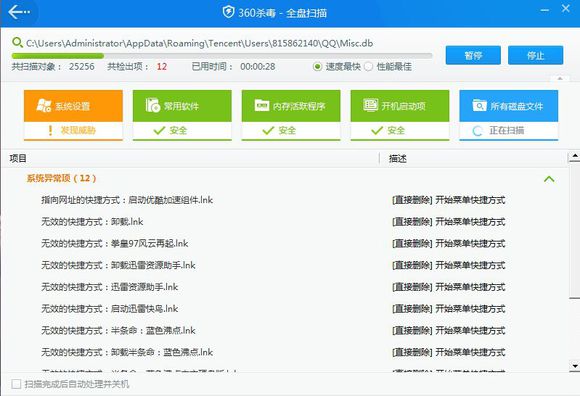This screenshot has width=580, height=396.
Task: Click [直接删除] description for 启动迅雷快鸟.lnk
Action: [449, 309]
